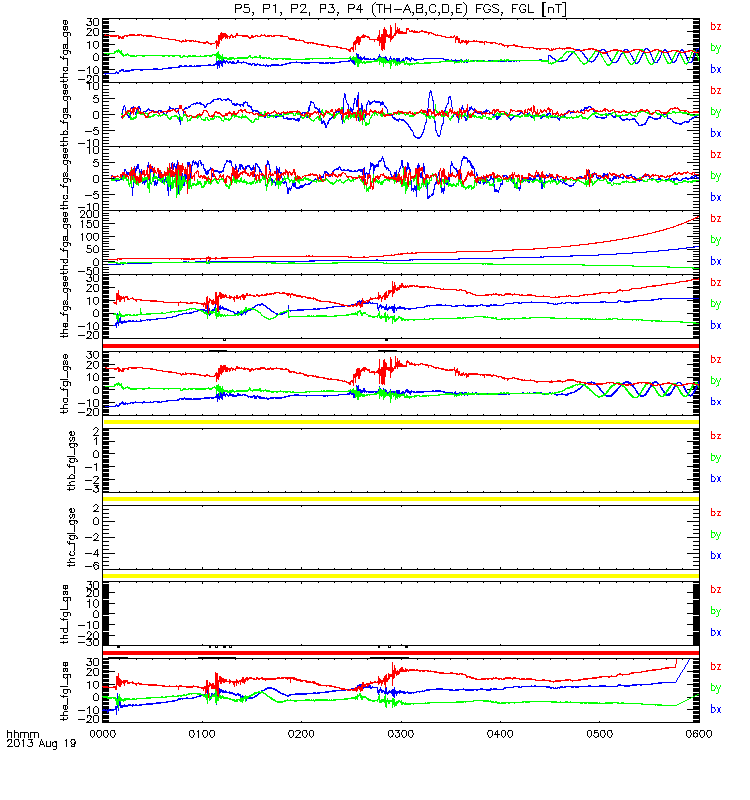Click the -6 tick of thc_fgl_gse panel
750x800 pixels.
(92, 566)
